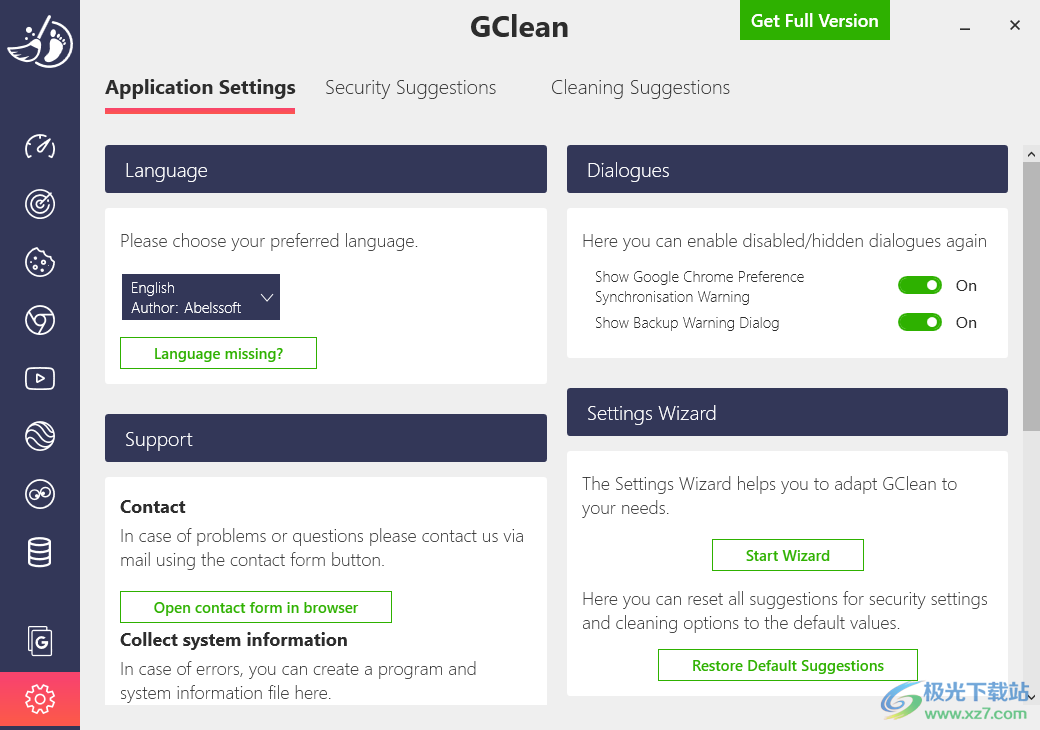Click the GClean bird logo at top left

pyautogui.click(x=40, y=42)
